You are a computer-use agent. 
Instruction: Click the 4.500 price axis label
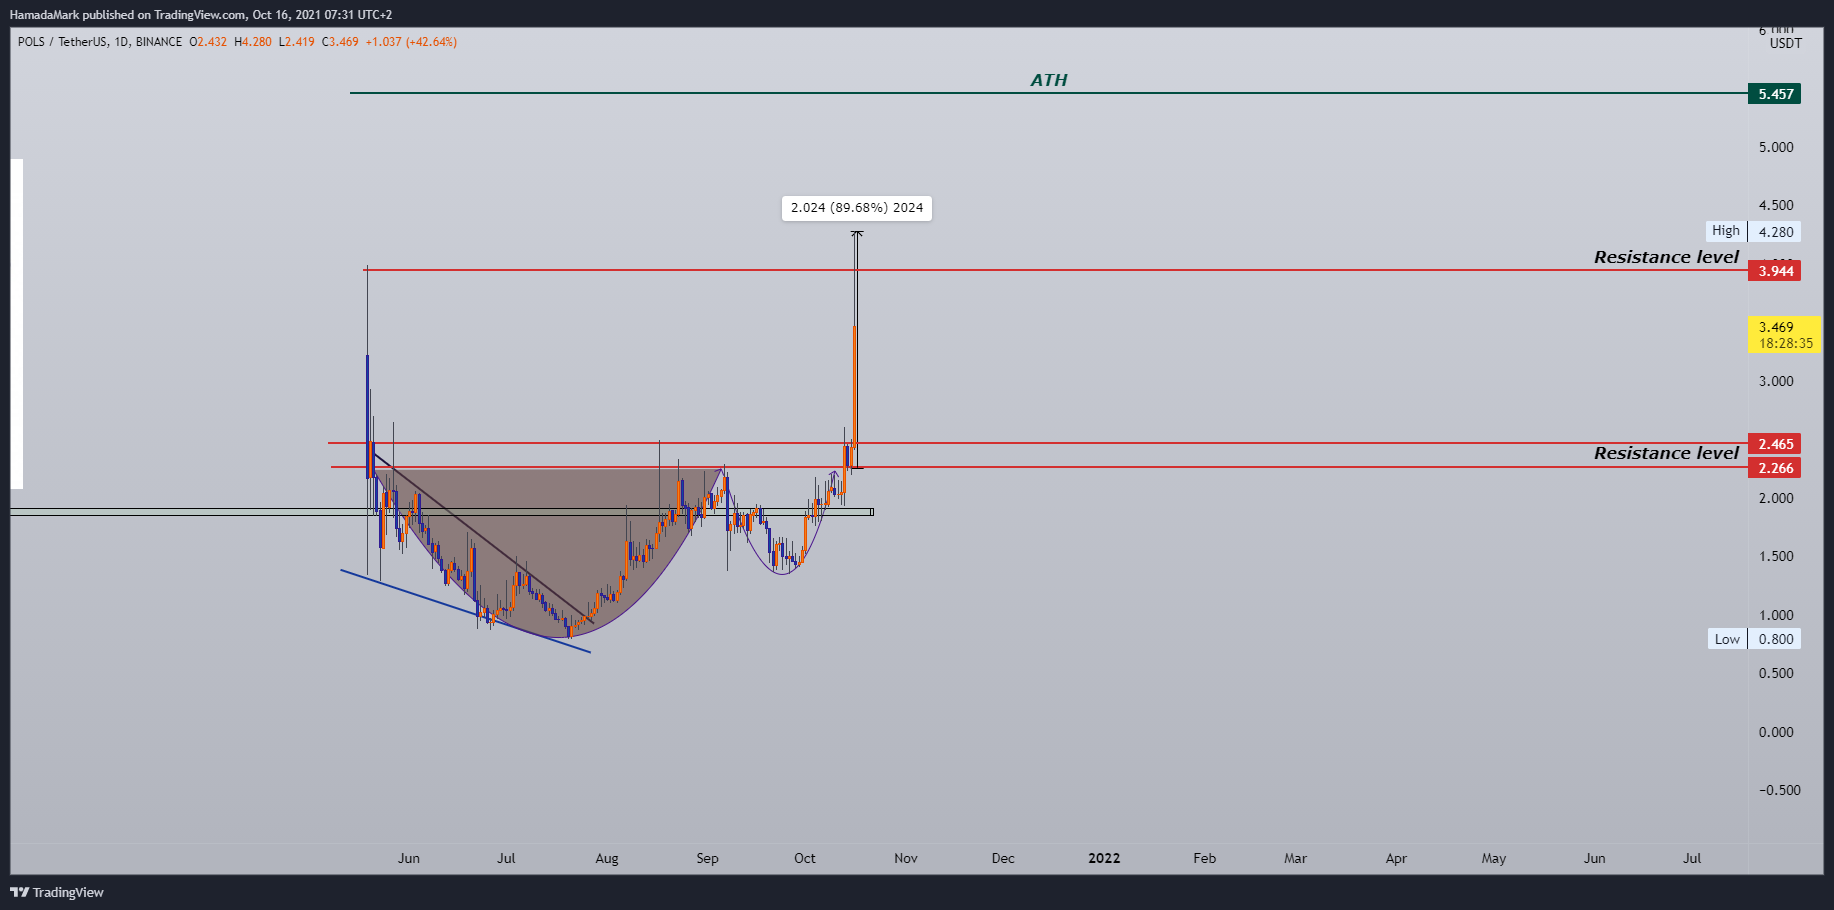tap(1776, 205)
